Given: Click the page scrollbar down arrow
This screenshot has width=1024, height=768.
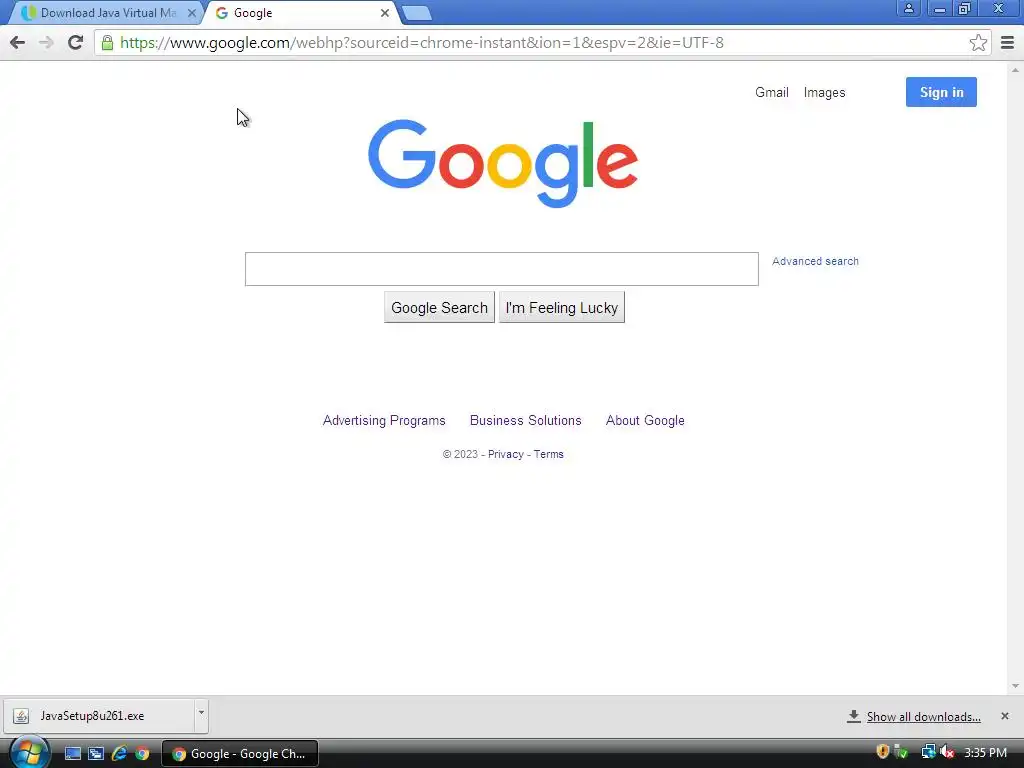Looking at the screenshot, I should [1015, 686].
